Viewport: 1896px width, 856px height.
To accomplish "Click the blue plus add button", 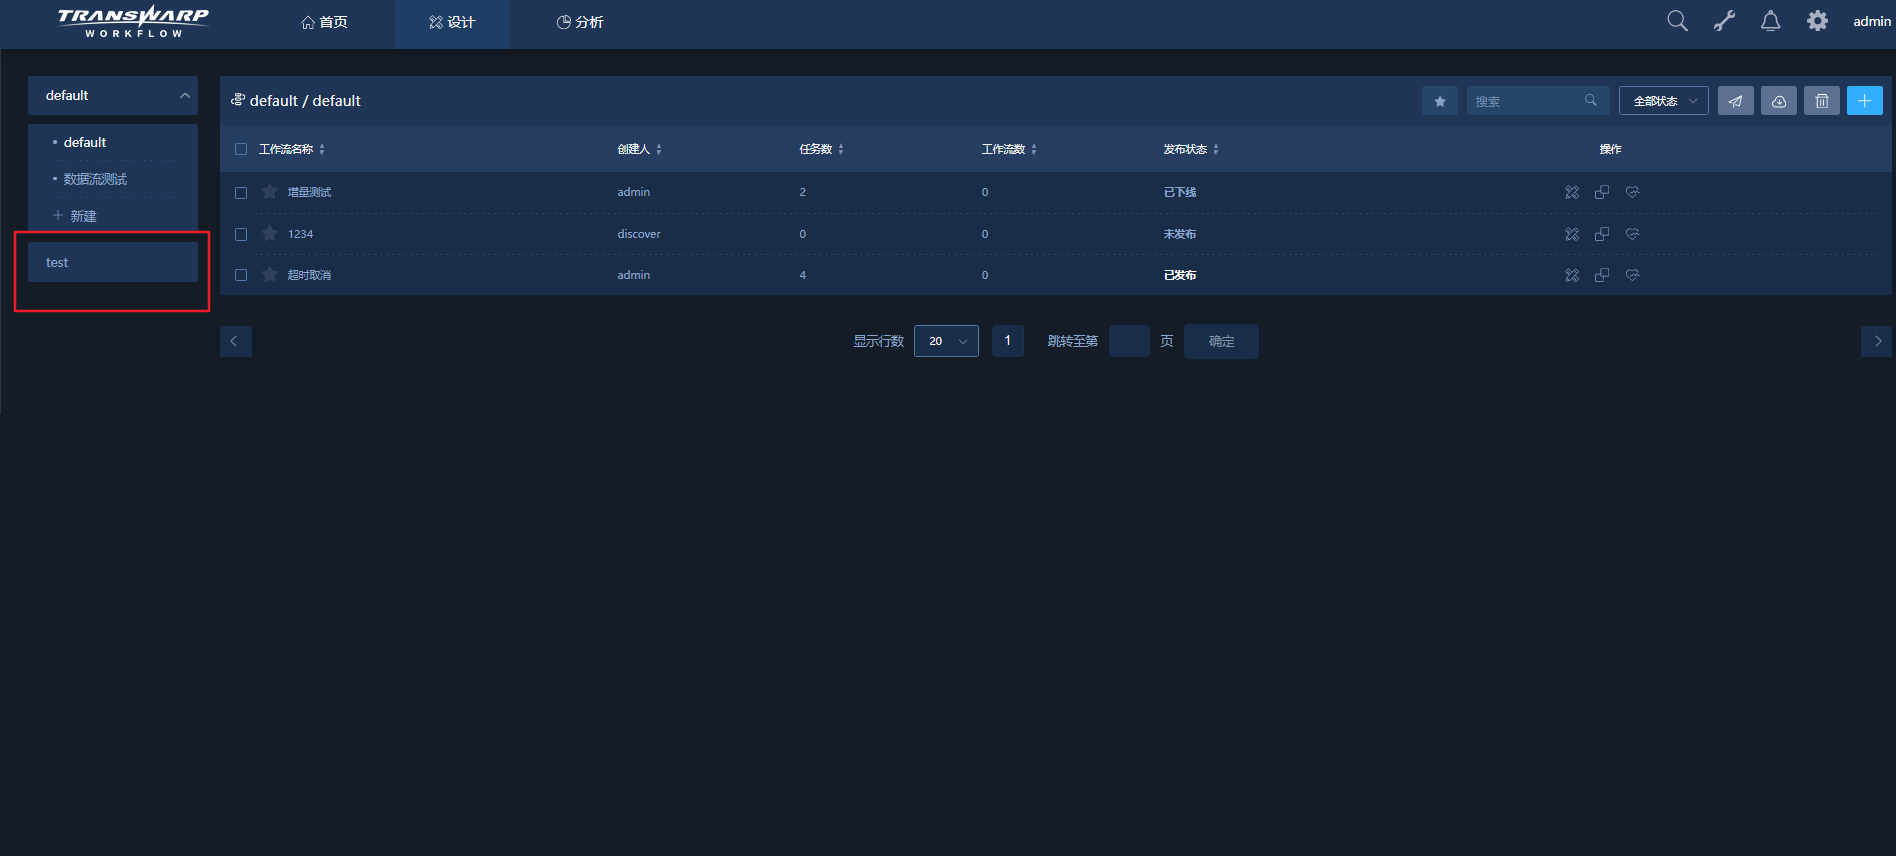I will pyautogui.click(x=1864, y=101).
